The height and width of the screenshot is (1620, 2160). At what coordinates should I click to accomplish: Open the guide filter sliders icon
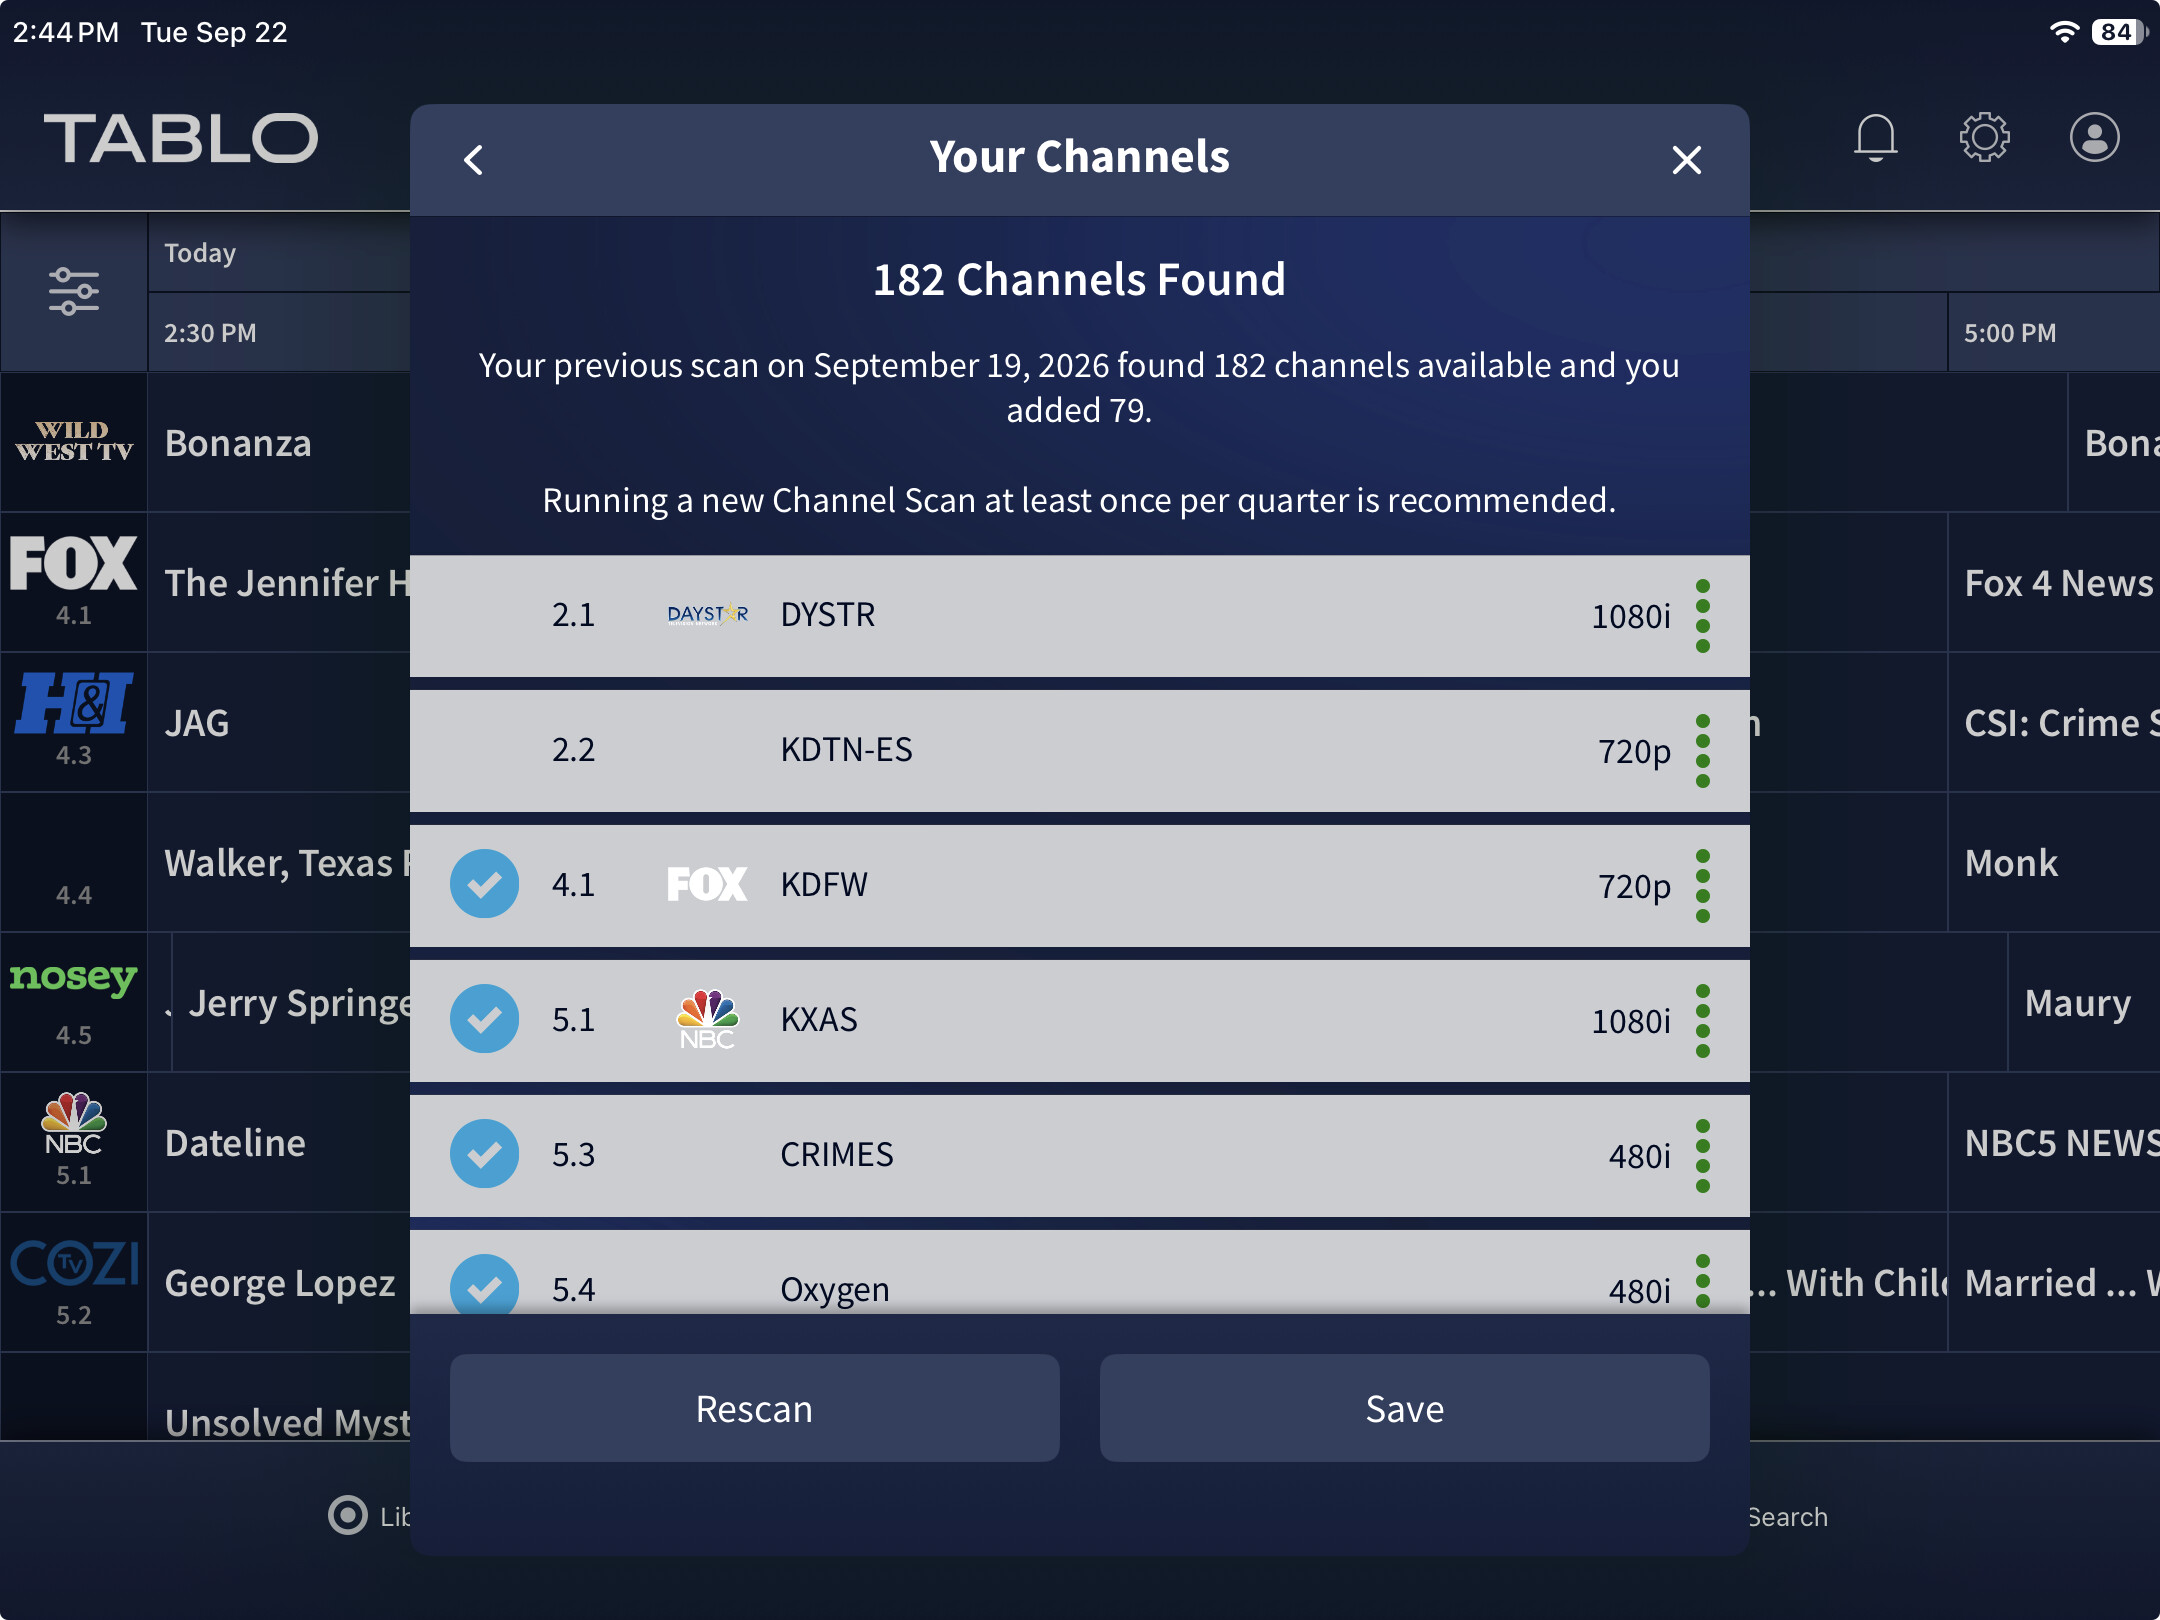tap(74, 291)
